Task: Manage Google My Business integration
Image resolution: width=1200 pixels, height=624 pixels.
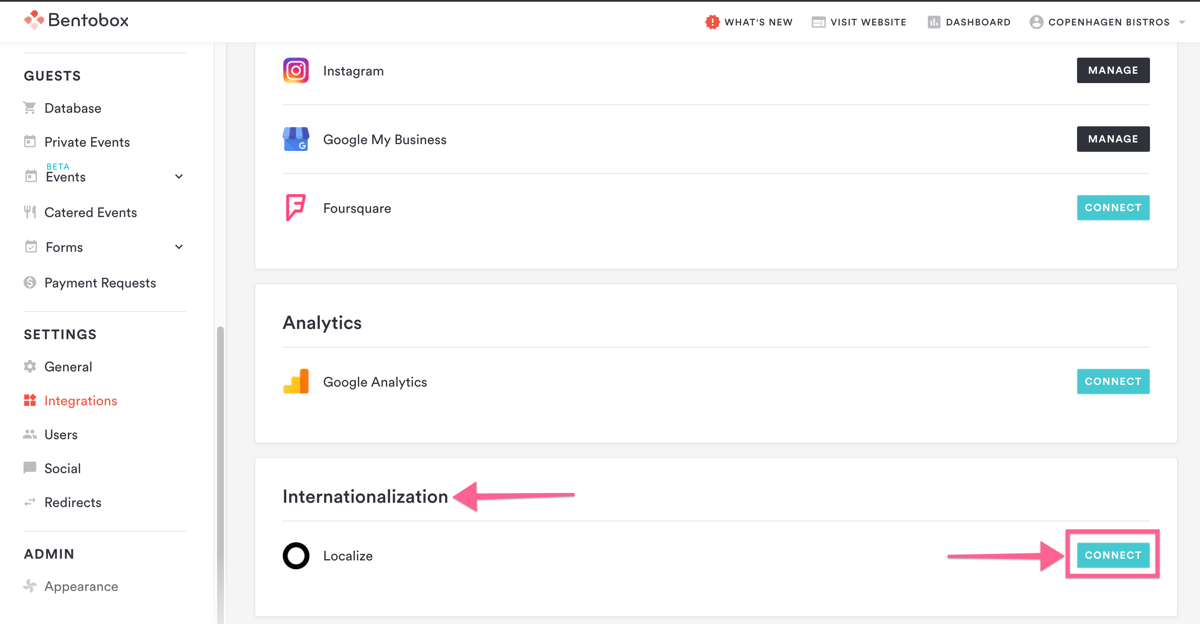Action: point(1113,139)
